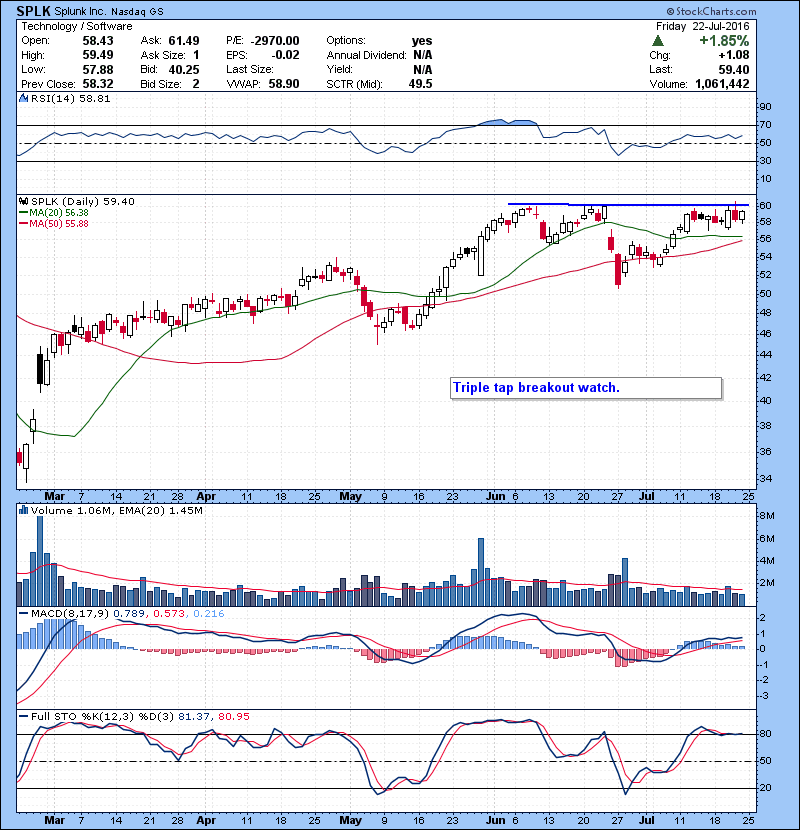The height and width of the screenshot is (830, 800).
Task: Click the stochastic %D value 80.95
Action: [x=233, y=716]
